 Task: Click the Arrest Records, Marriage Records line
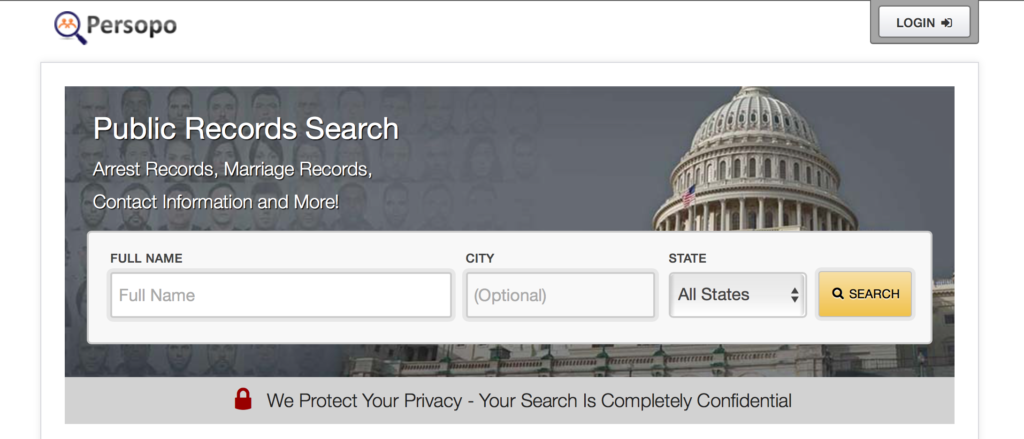click(232, 169)
